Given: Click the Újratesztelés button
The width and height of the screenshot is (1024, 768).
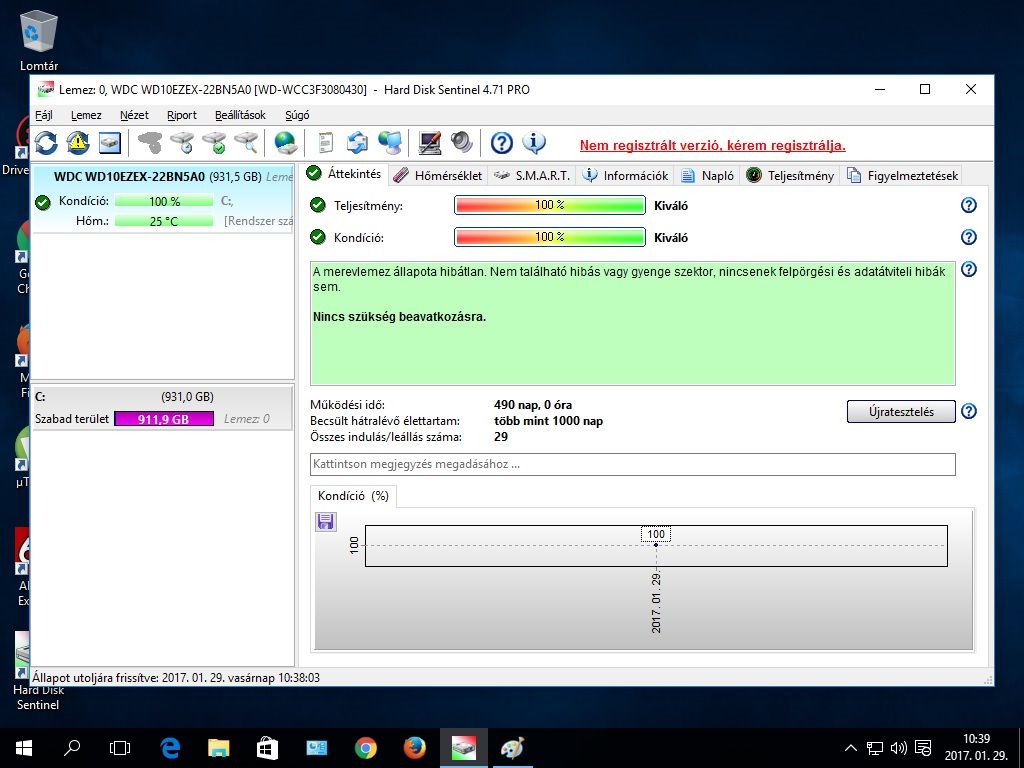Looking at the screenshot, I should click(x=901, y=411).
